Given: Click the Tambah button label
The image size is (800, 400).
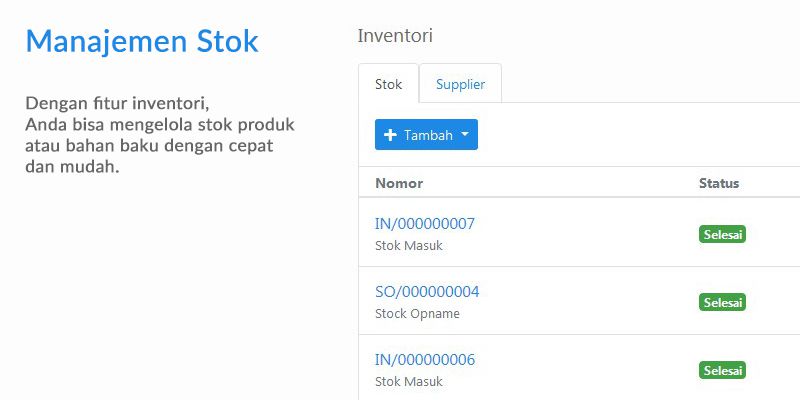Looking at the screenshot, I should click(428, 135).
